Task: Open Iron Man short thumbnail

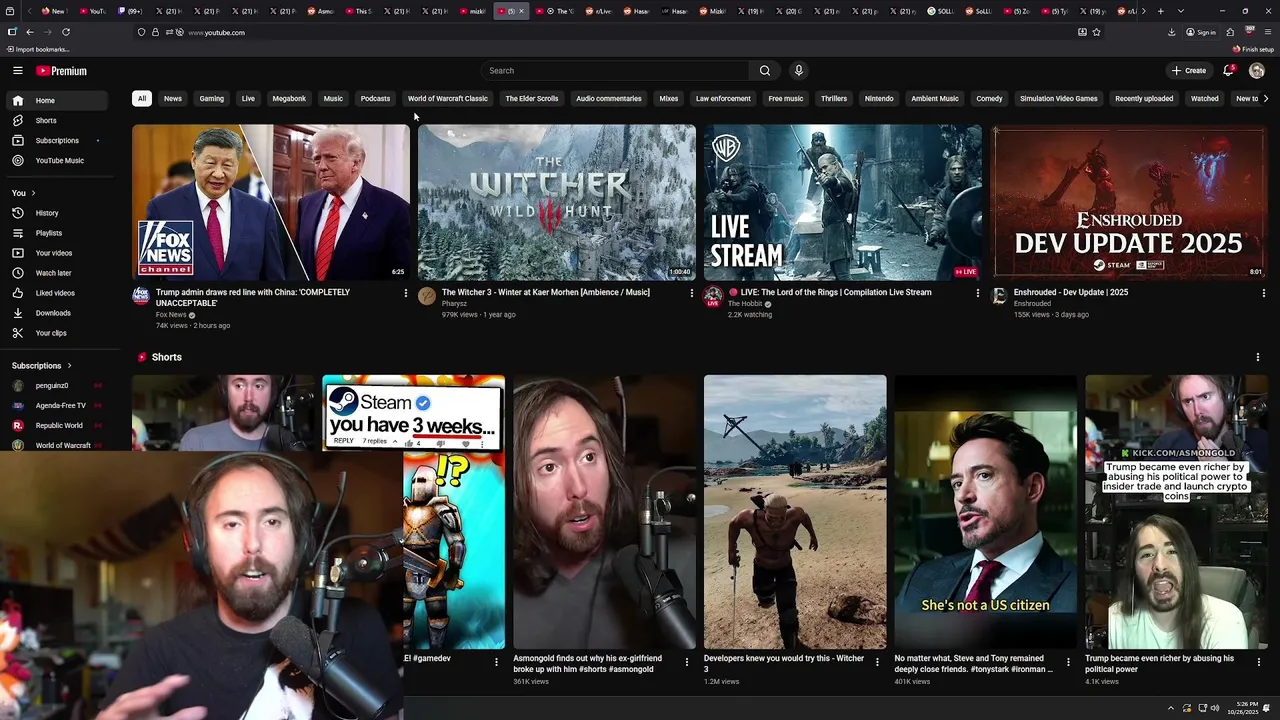Action: 986,512
